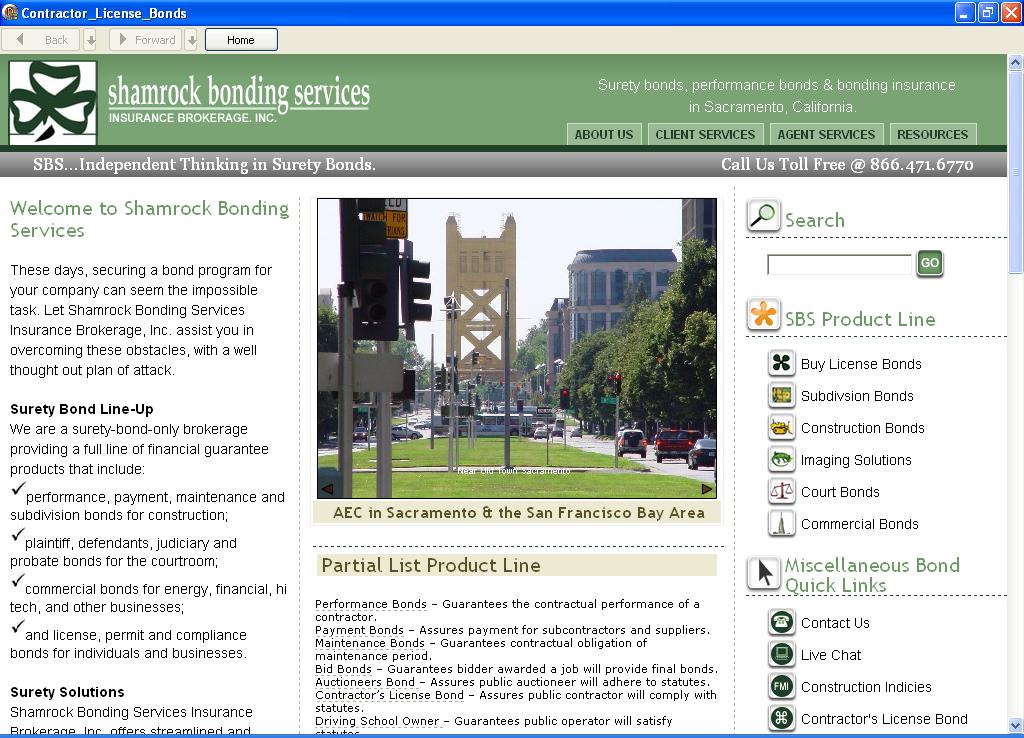Click the Live Chat monitor icon
1024x738 pixels.
point(782,654)
